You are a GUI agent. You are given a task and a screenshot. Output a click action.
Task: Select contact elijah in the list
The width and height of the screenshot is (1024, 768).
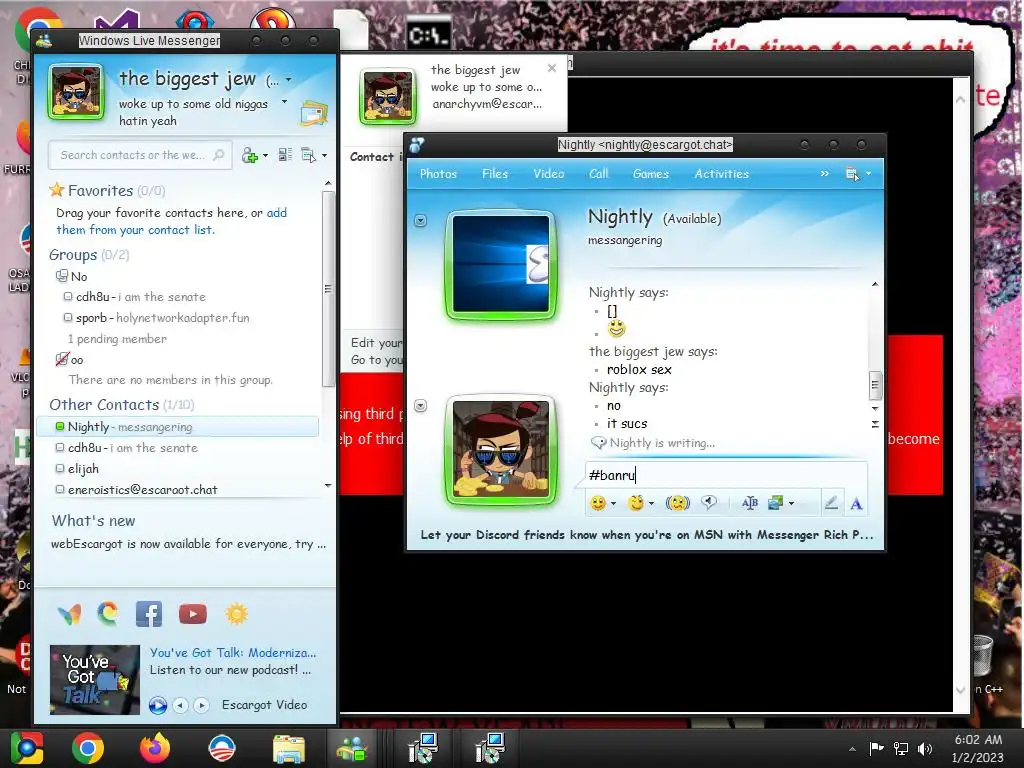(x=83, y=468)
